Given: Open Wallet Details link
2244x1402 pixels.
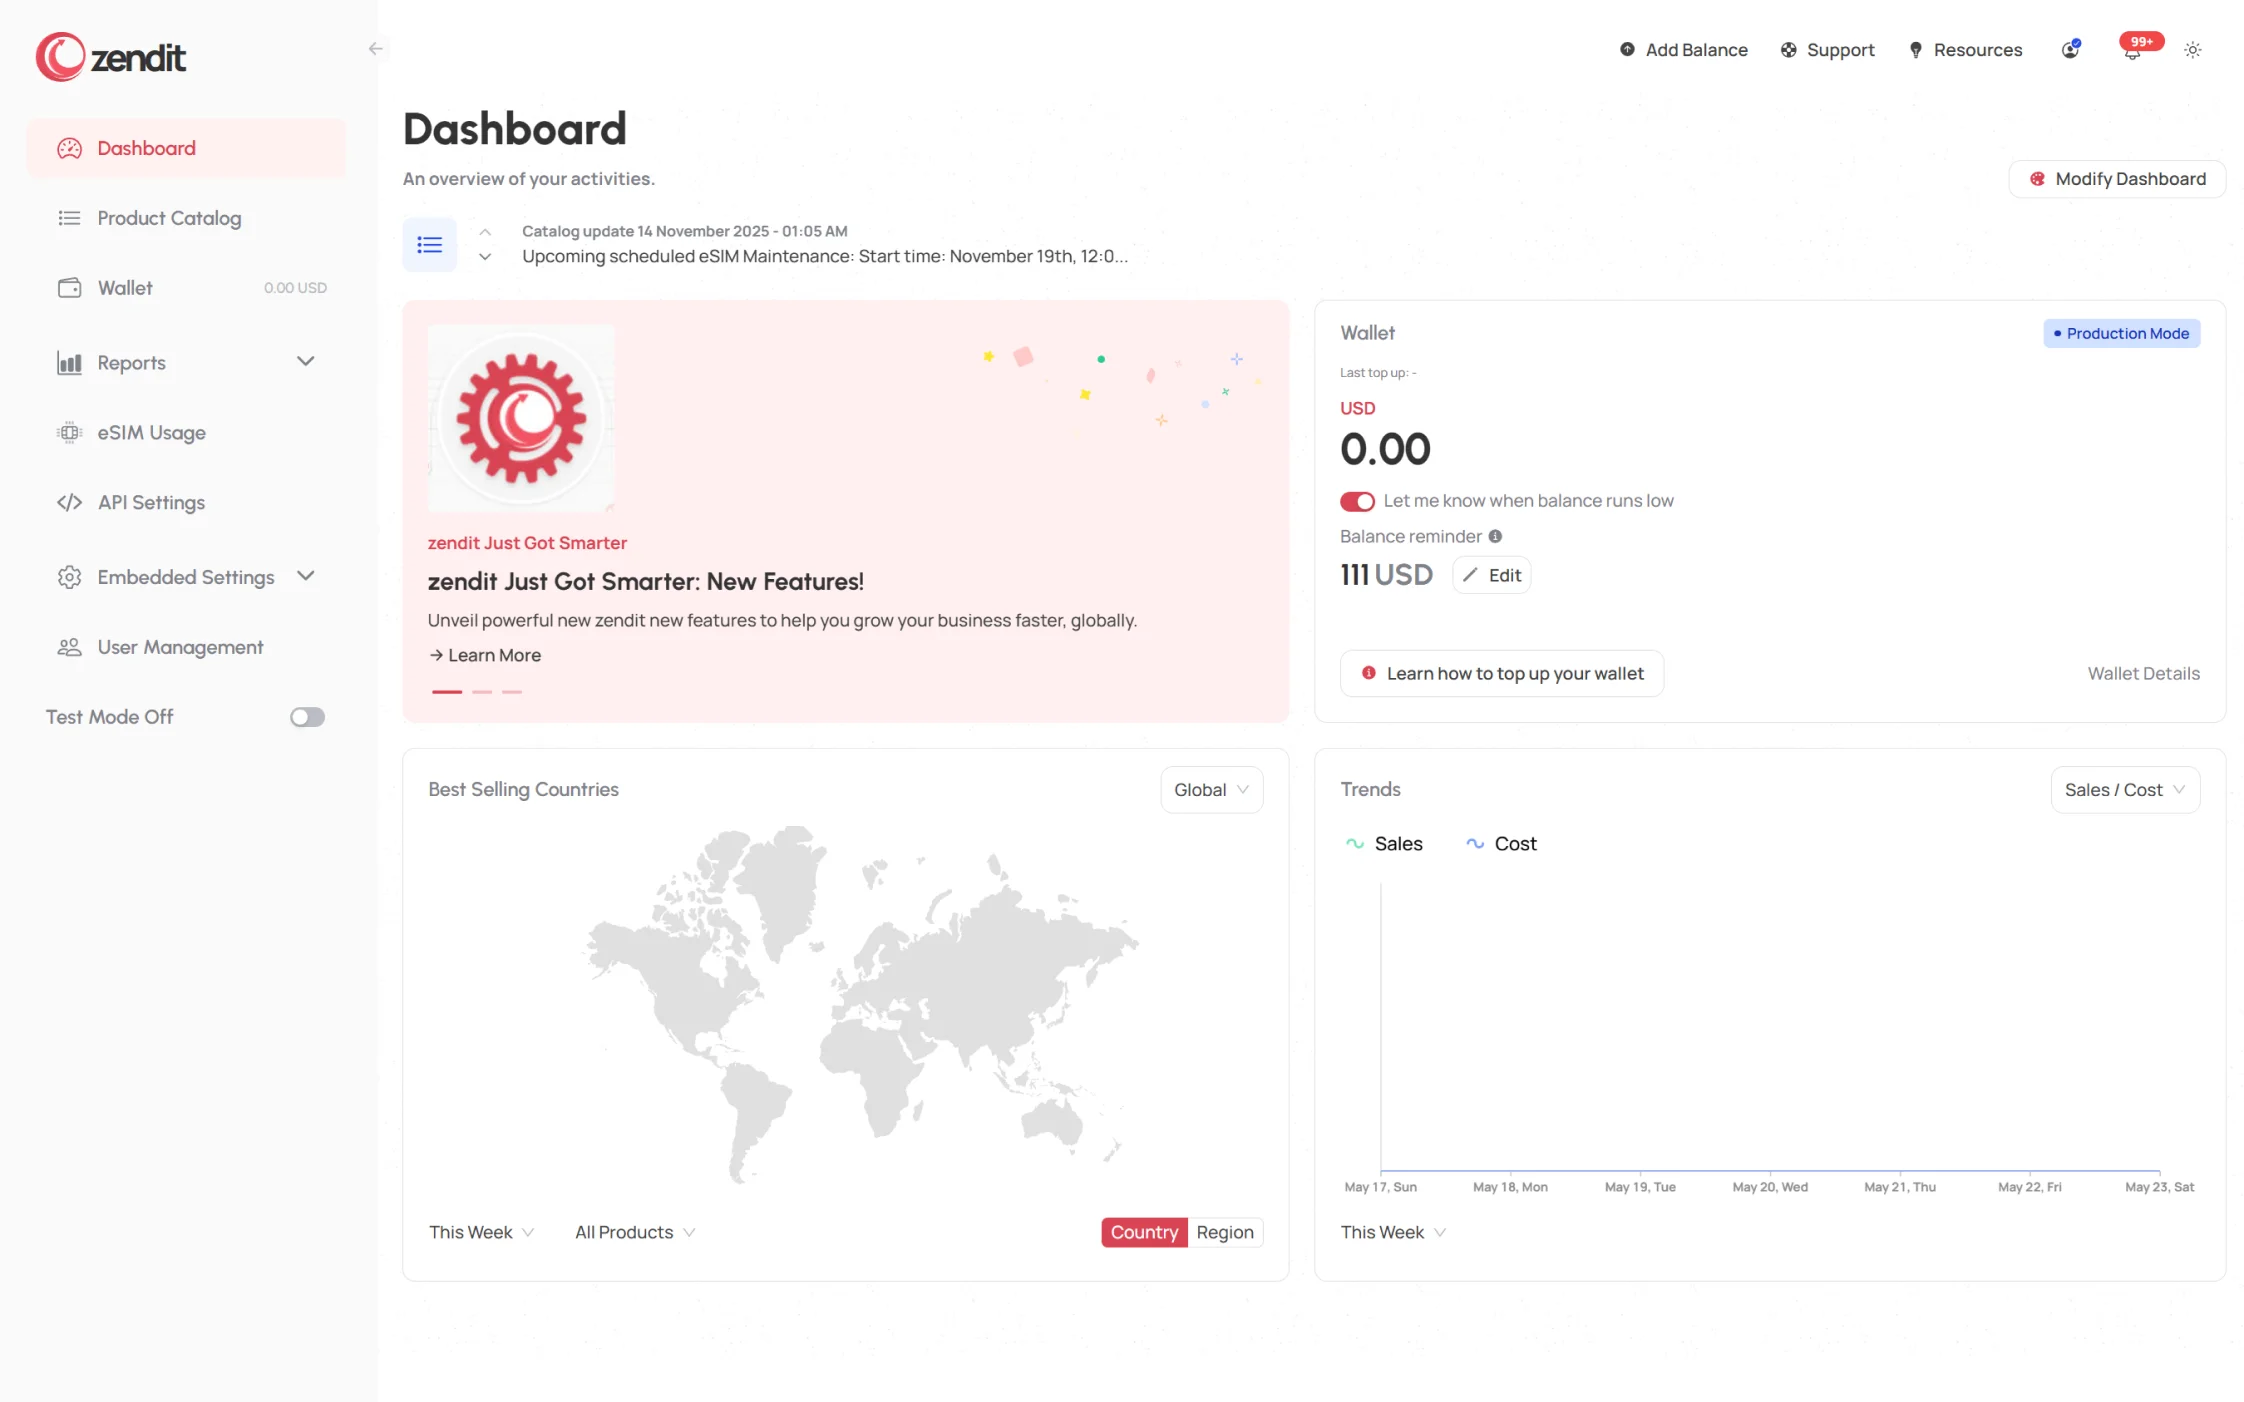Looking at the screenshot, I should click(2144, 674).
